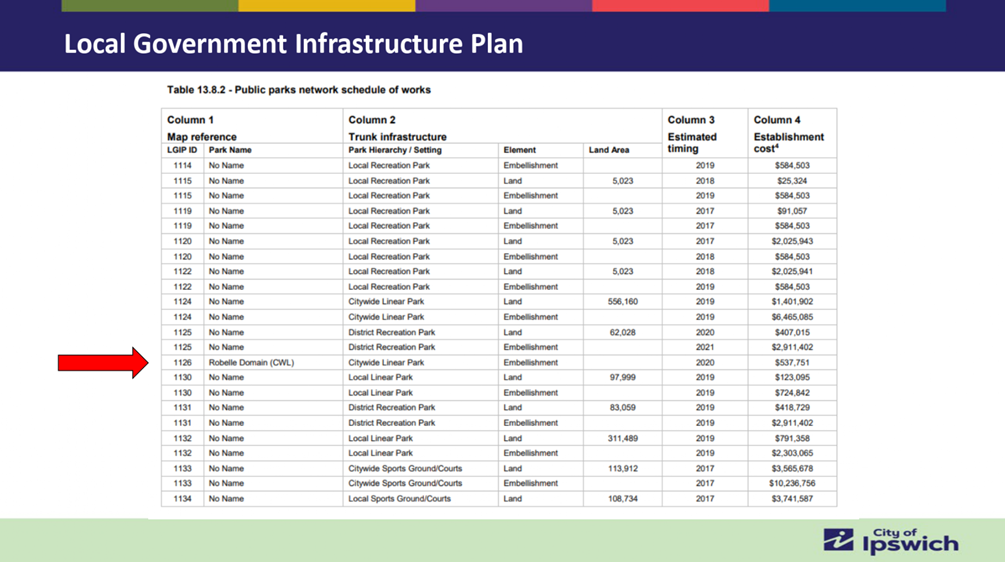Image resolution: width=1005 pixels, height=562 pixels.
Task: Select the '$791,358' cost value
Action: coord(792,438)
